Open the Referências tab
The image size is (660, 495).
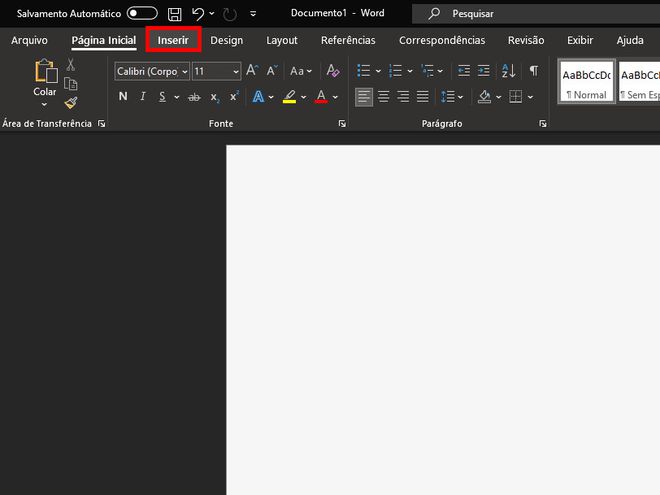[x=348, y=40]
